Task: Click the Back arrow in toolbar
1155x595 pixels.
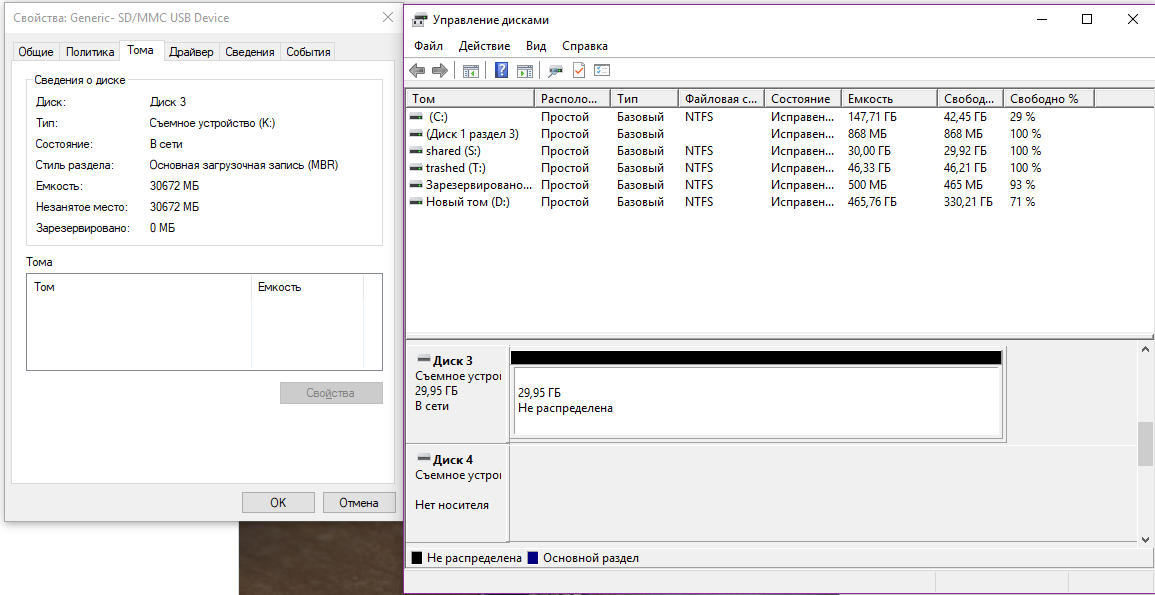Action: click(417, 70)
